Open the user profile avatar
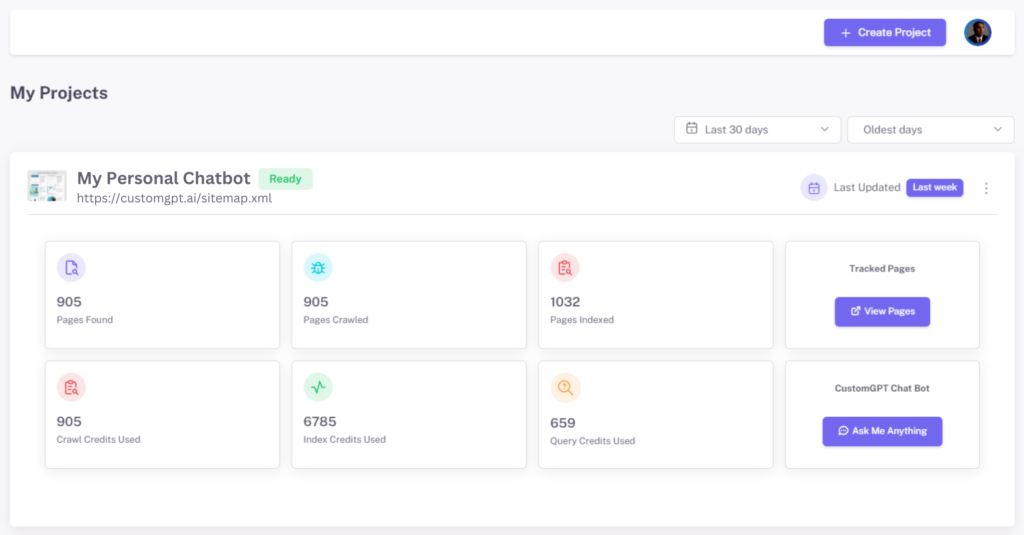Viewport: 1024px width, 535px height. click(977, 33)
